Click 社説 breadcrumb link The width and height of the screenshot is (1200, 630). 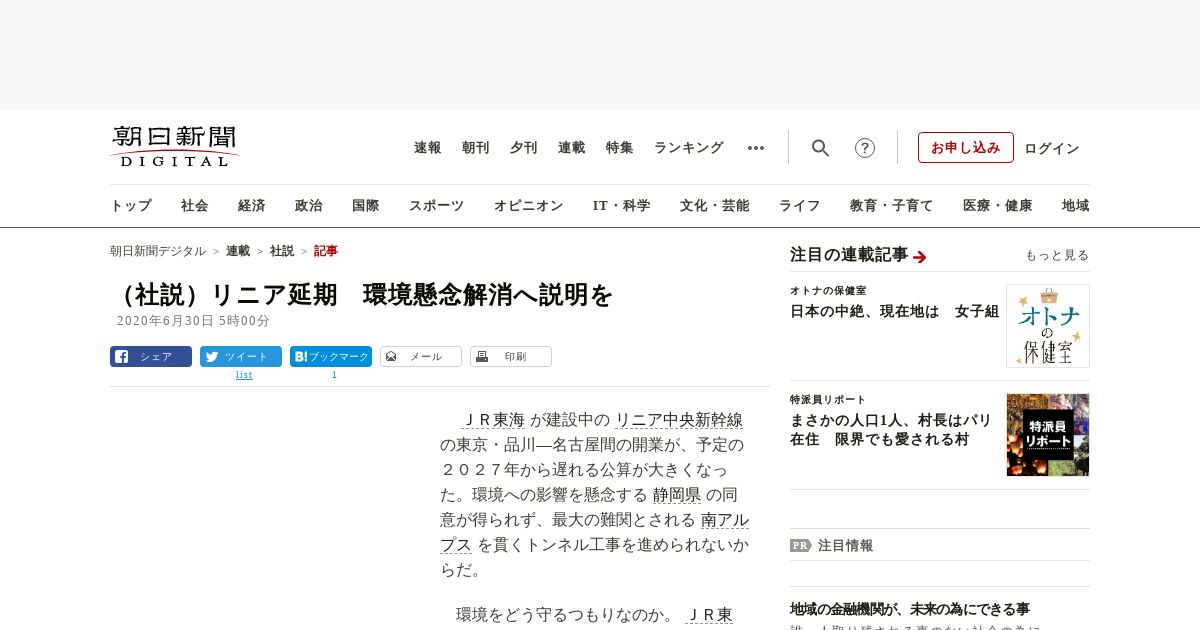[282, 251]
